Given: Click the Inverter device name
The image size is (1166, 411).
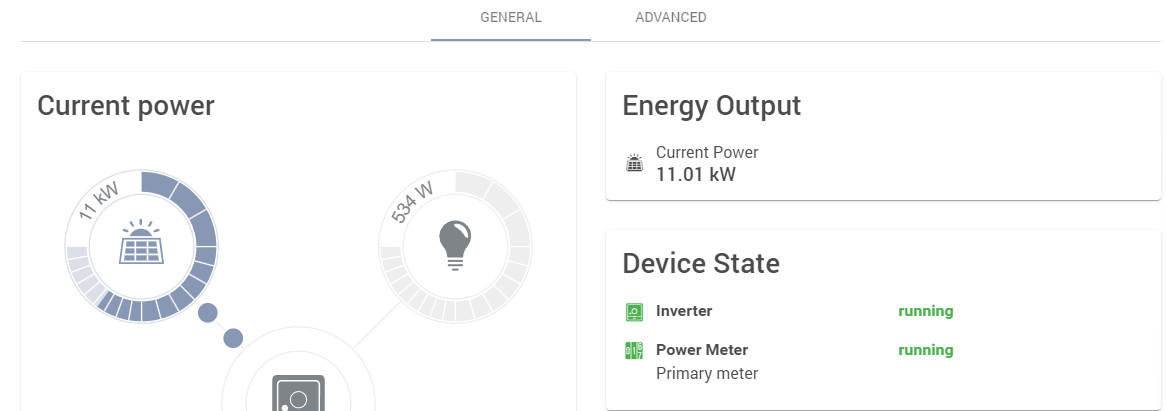Looking at the screenshot, I should 684,311.
